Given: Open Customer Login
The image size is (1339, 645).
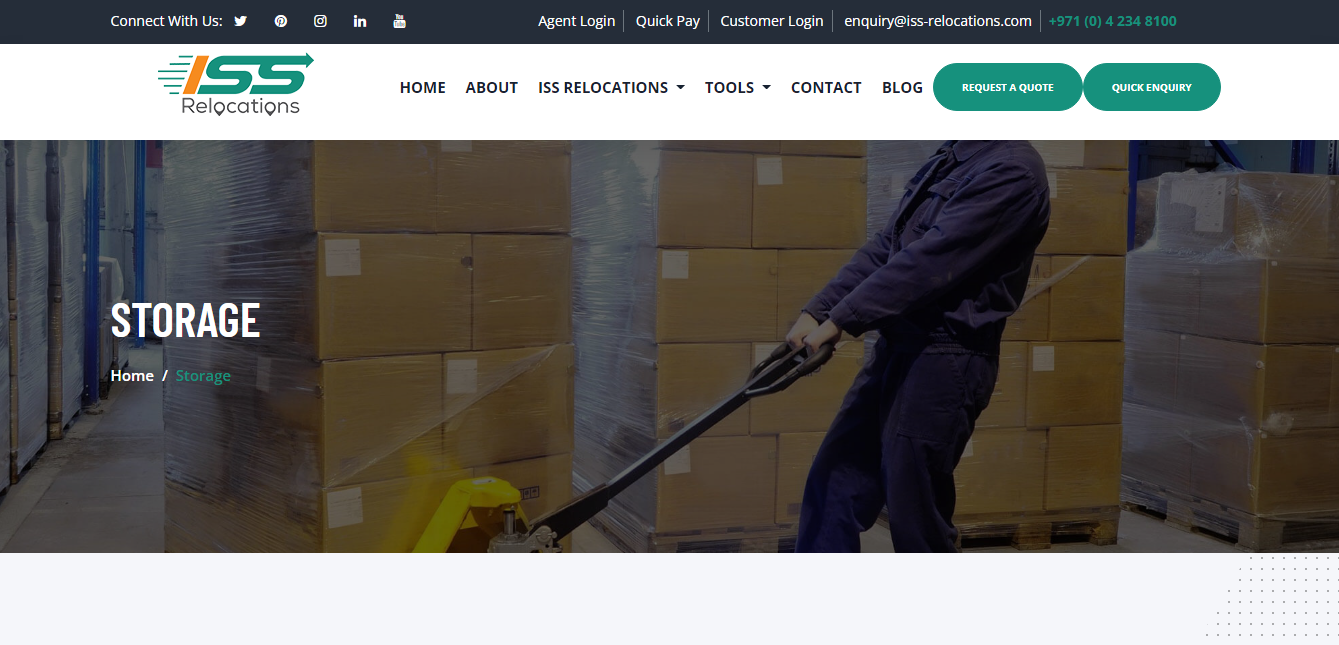Looking at the screenshot, I should [772, 21].
